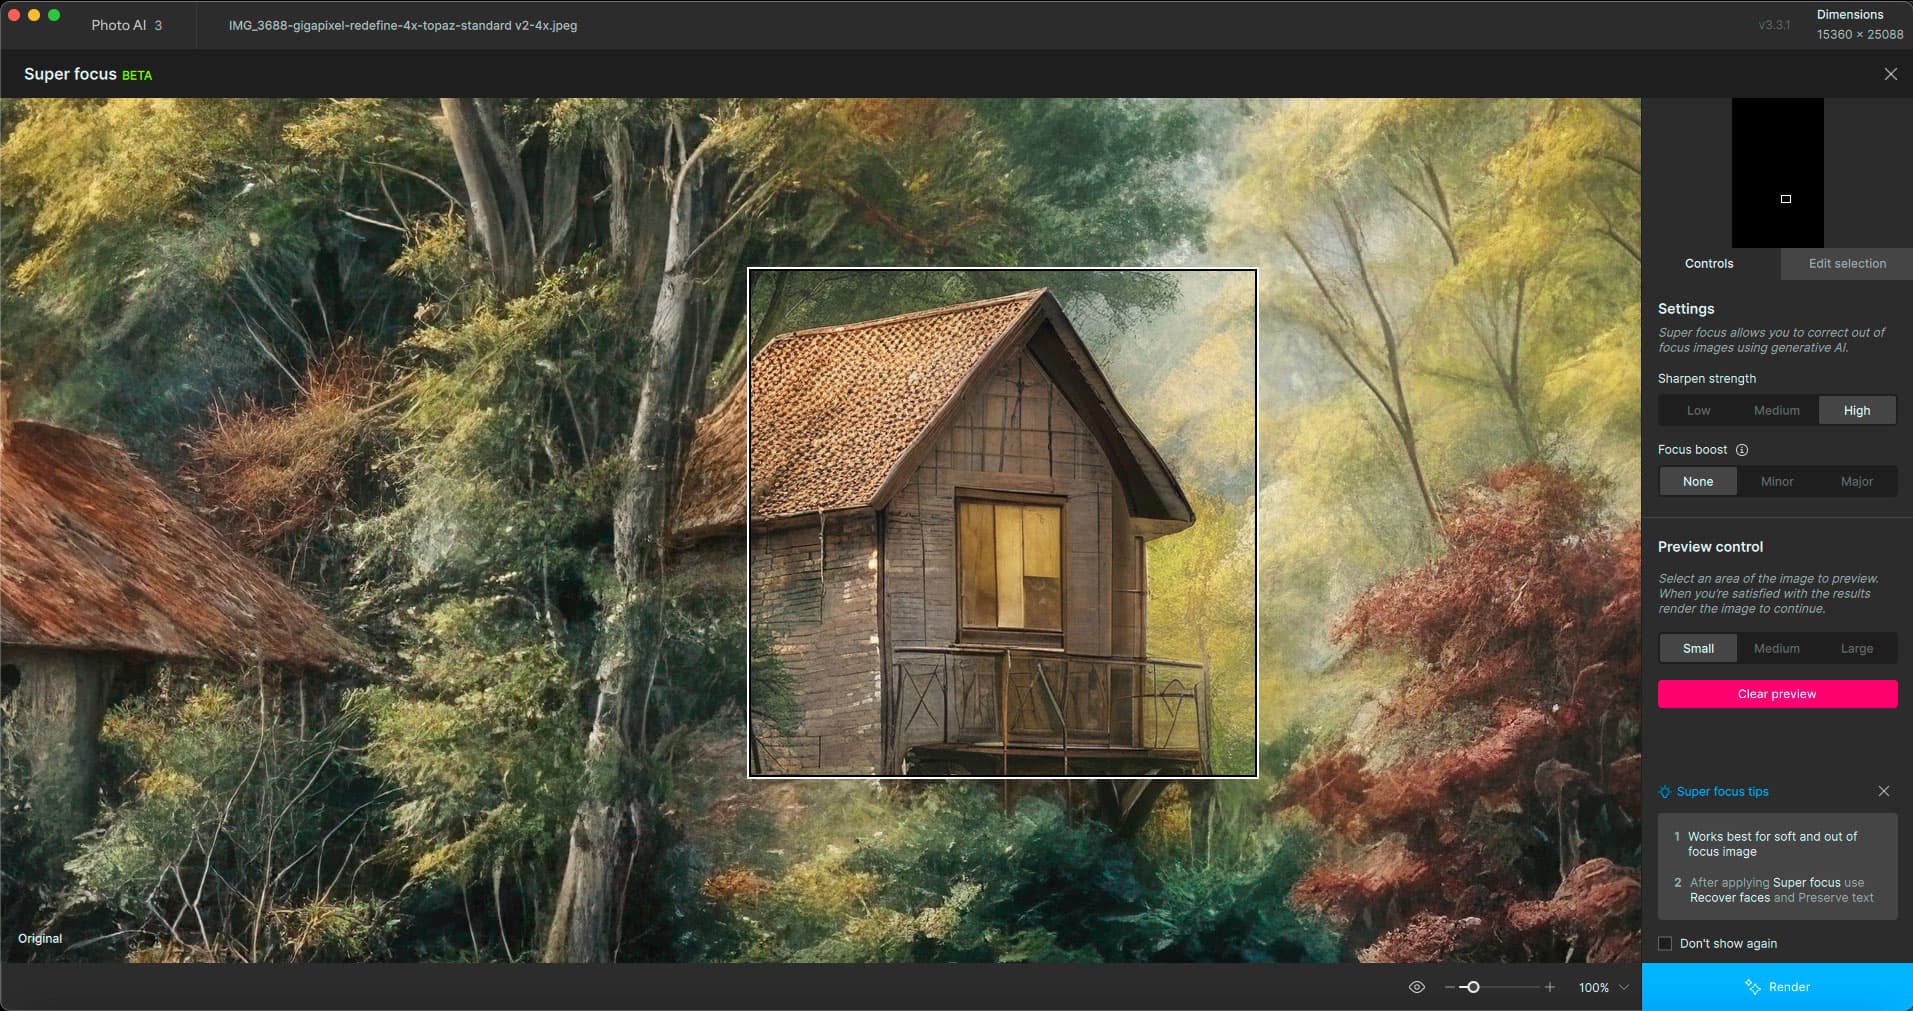Click the navigator thumbnail preview
The height and width of the screenshot is (1011, 1913).
coord(1777,173)
